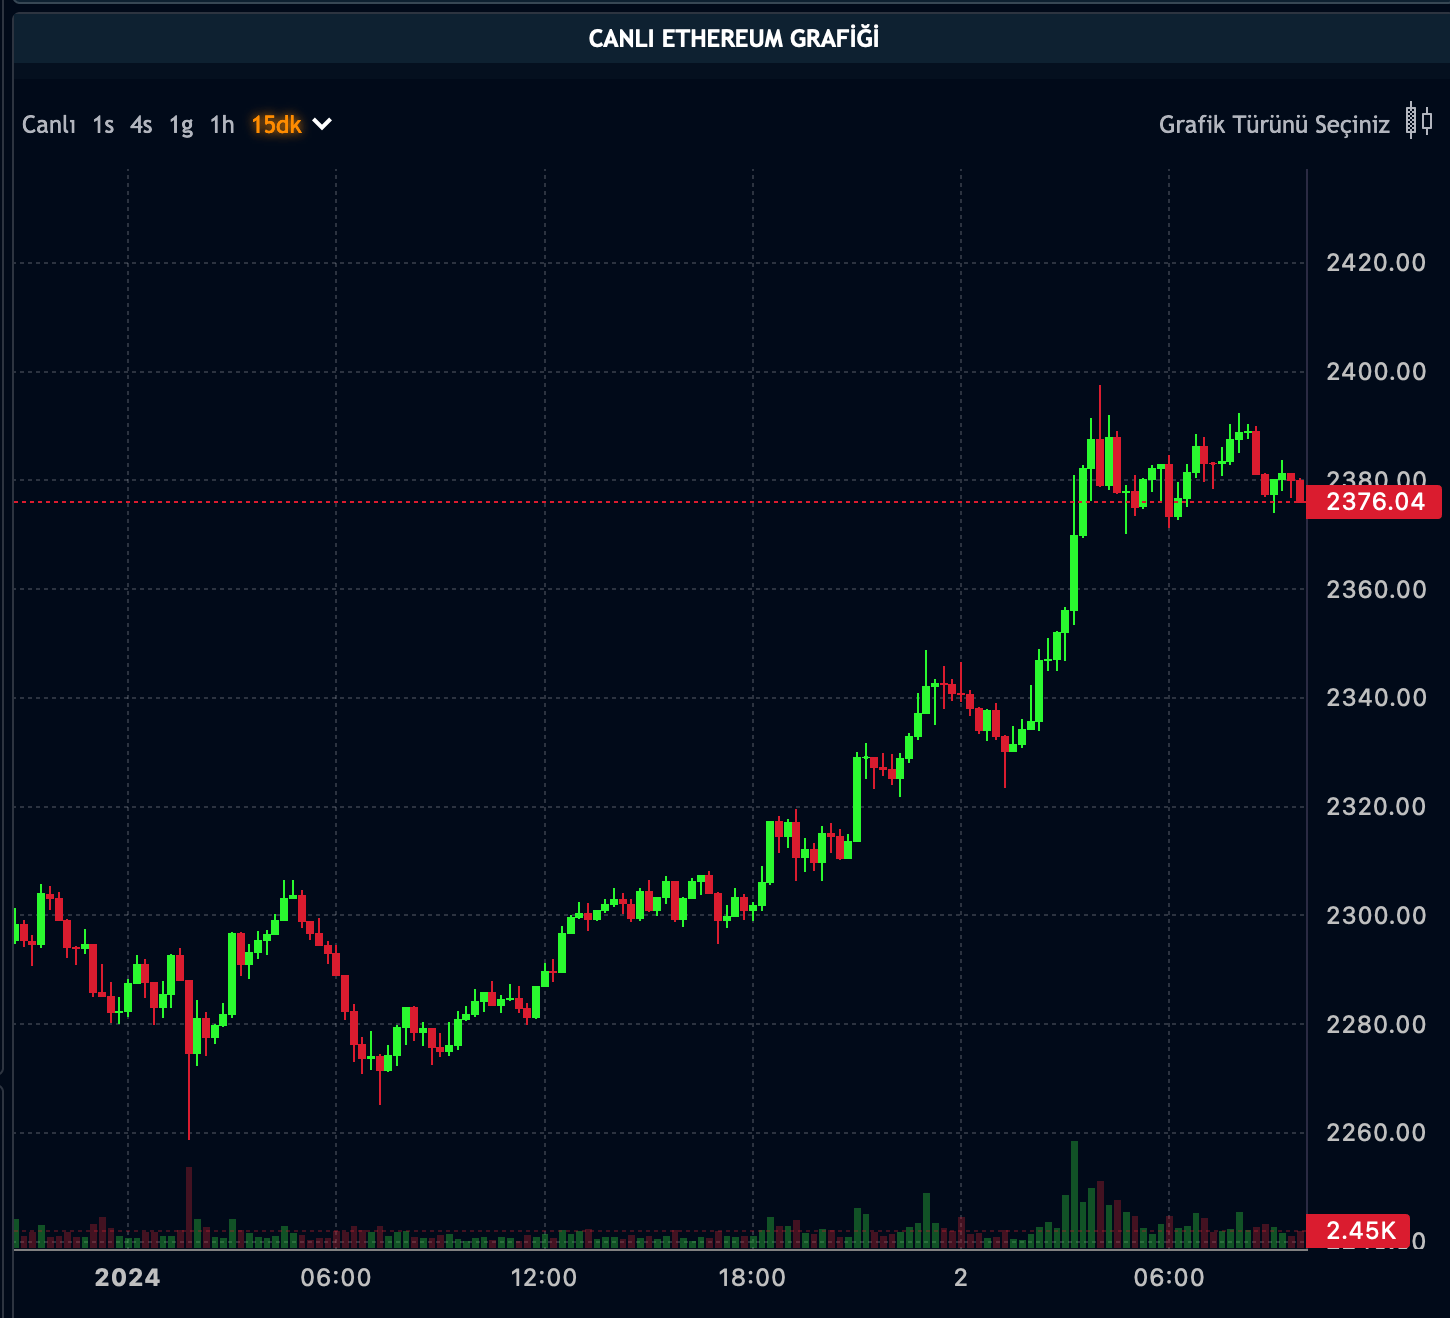
Task: Click the day 2 label on time axis
Action: pos(961,1277)
